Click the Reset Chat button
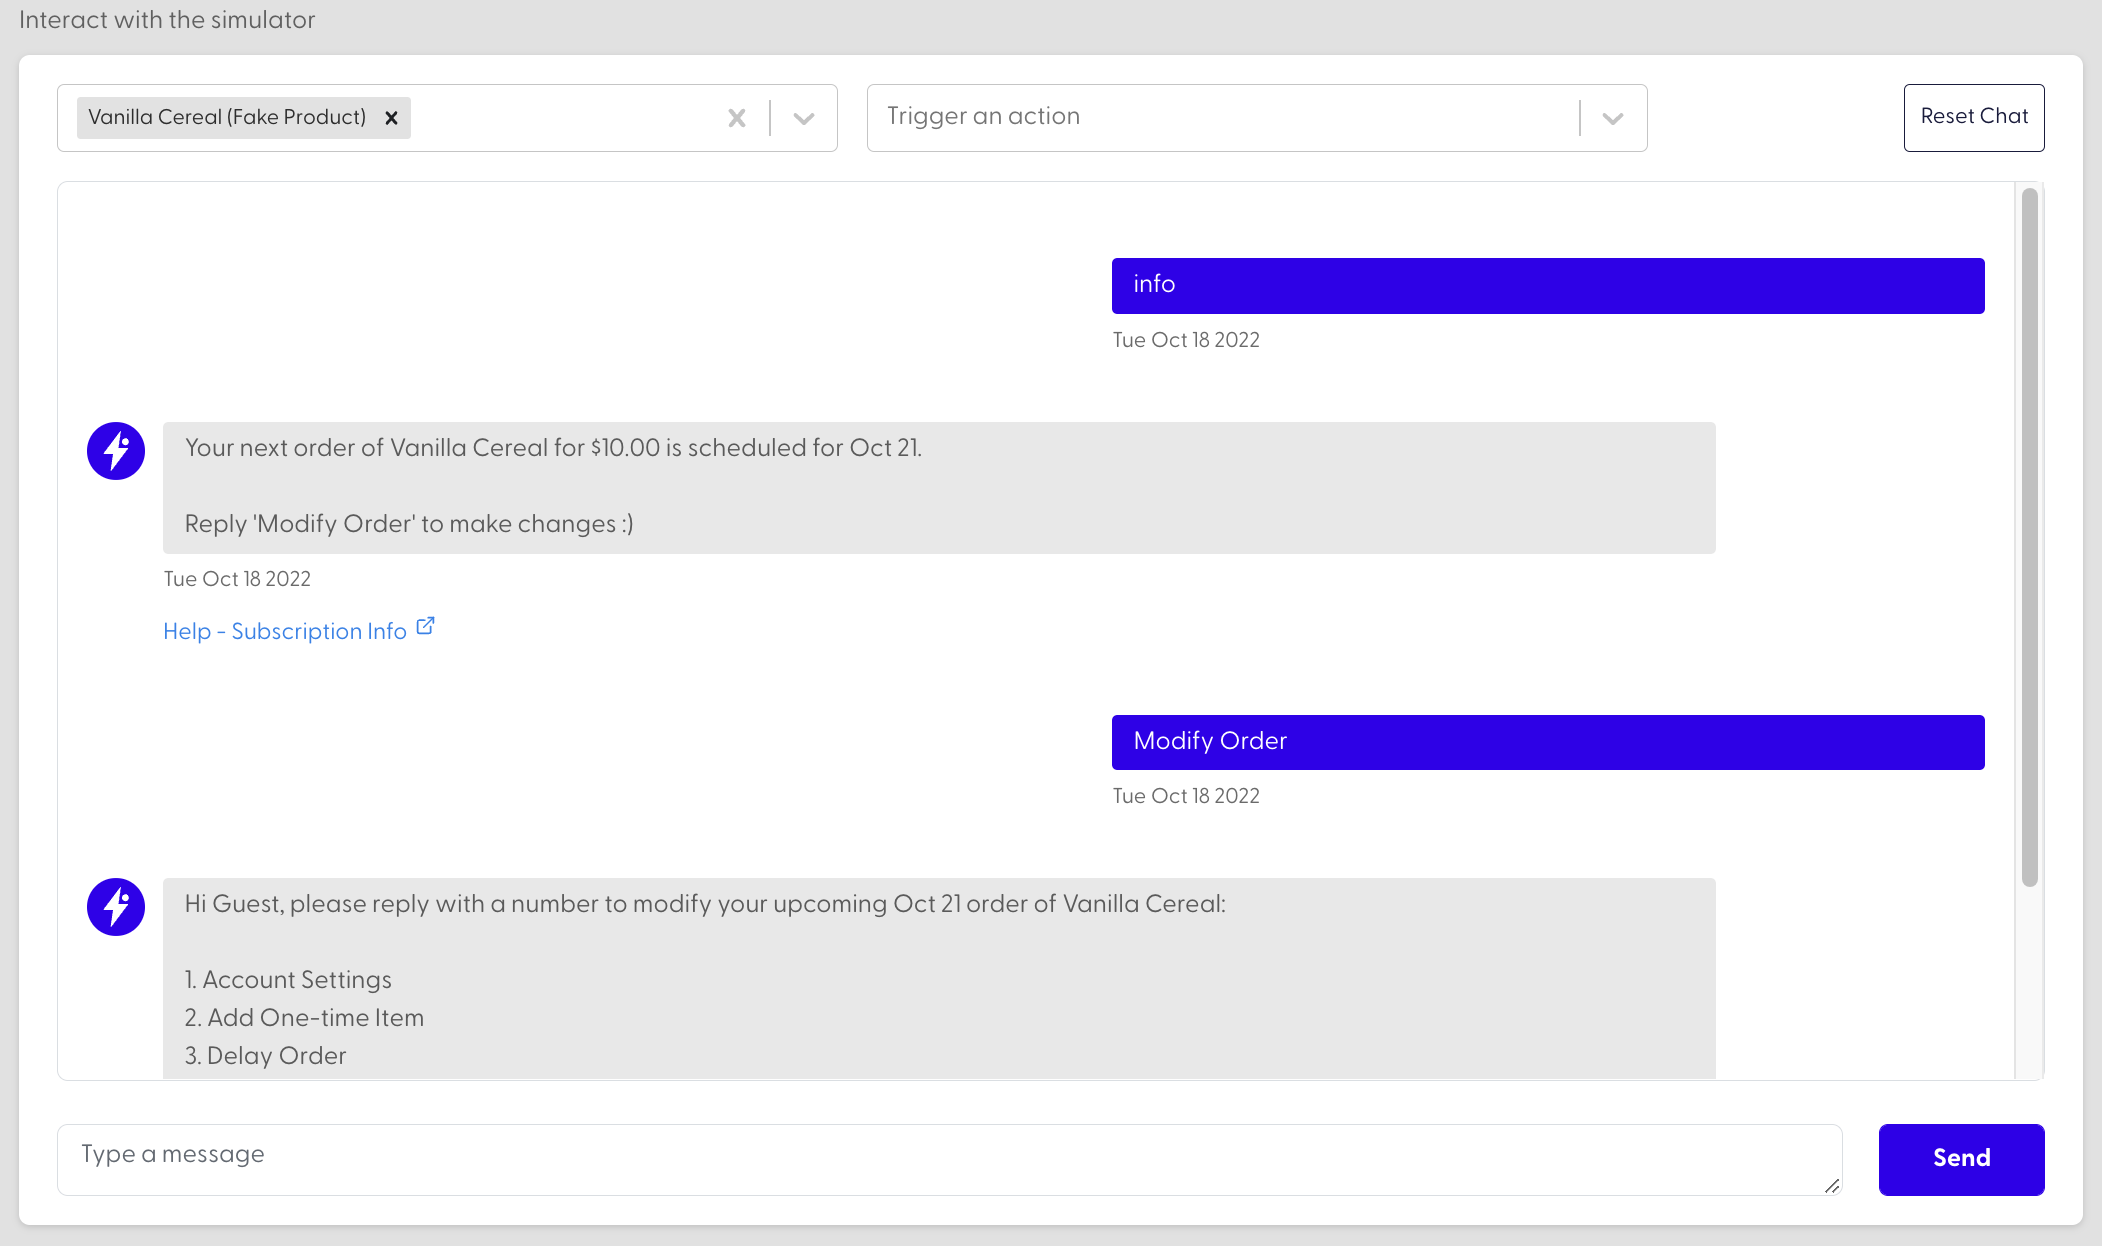Screen dimensions: 2102x1246 click(x=1974, y=118)
